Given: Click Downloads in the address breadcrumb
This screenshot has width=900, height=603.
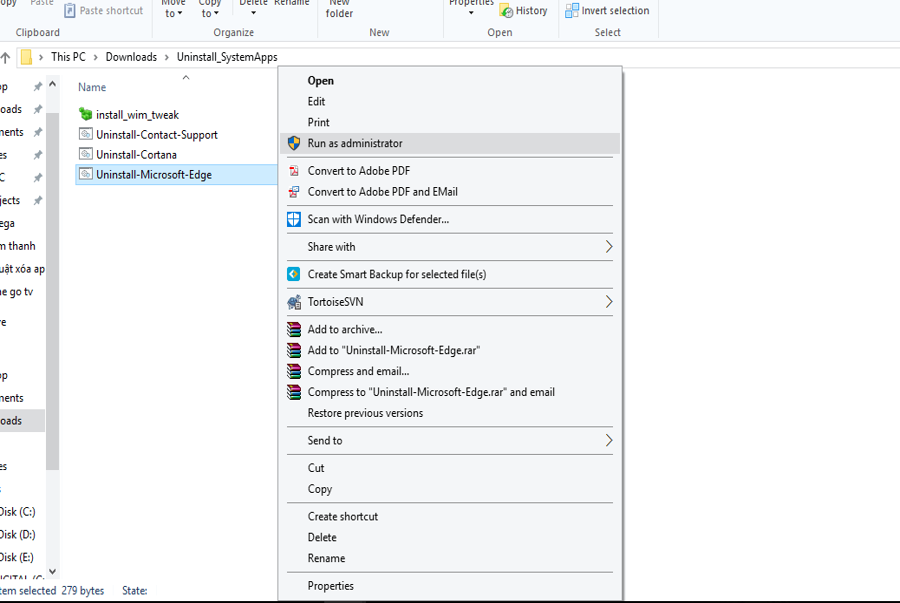Looking at the screenshot, I should coord(131,57).
